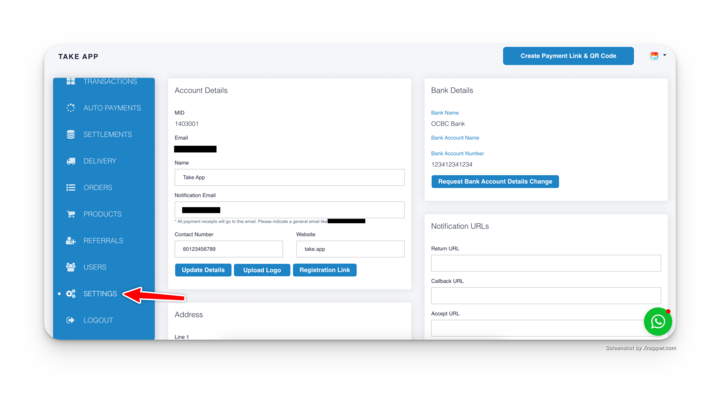Open the Users sidebar label
Screen dimensions: 720x395
coord(95,267)
